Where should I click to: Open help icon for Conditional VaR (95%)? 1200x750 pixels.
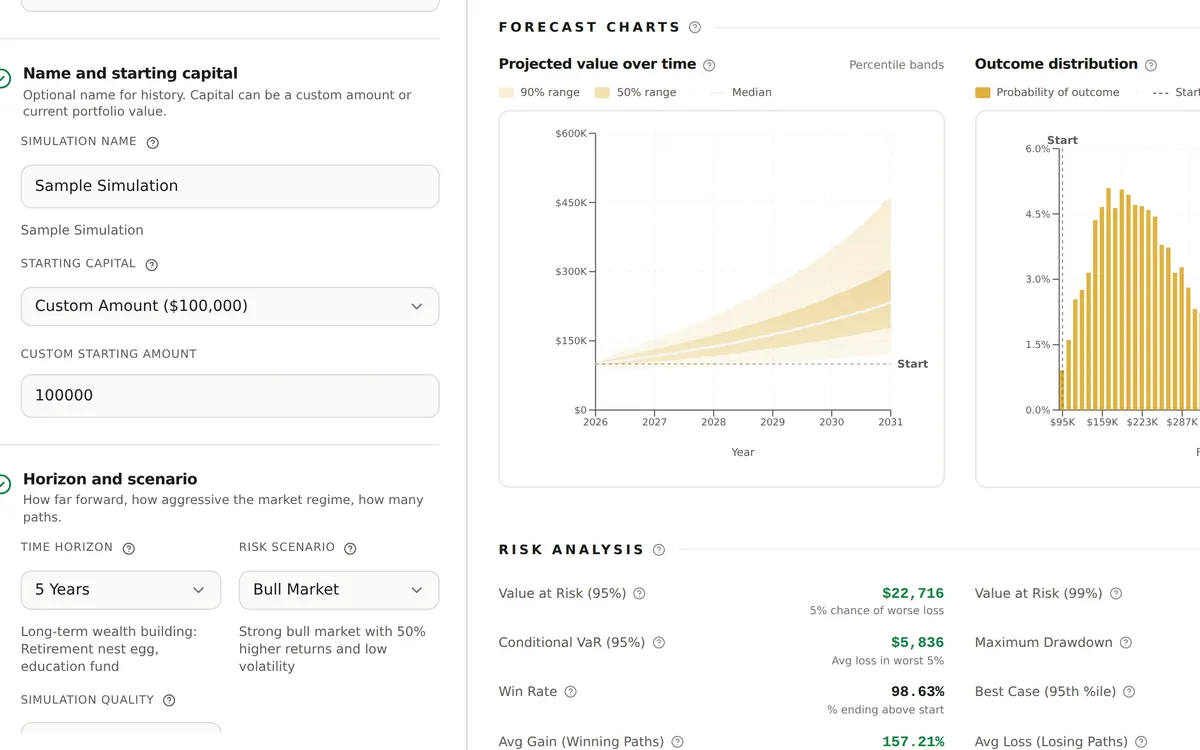point(658,643)
